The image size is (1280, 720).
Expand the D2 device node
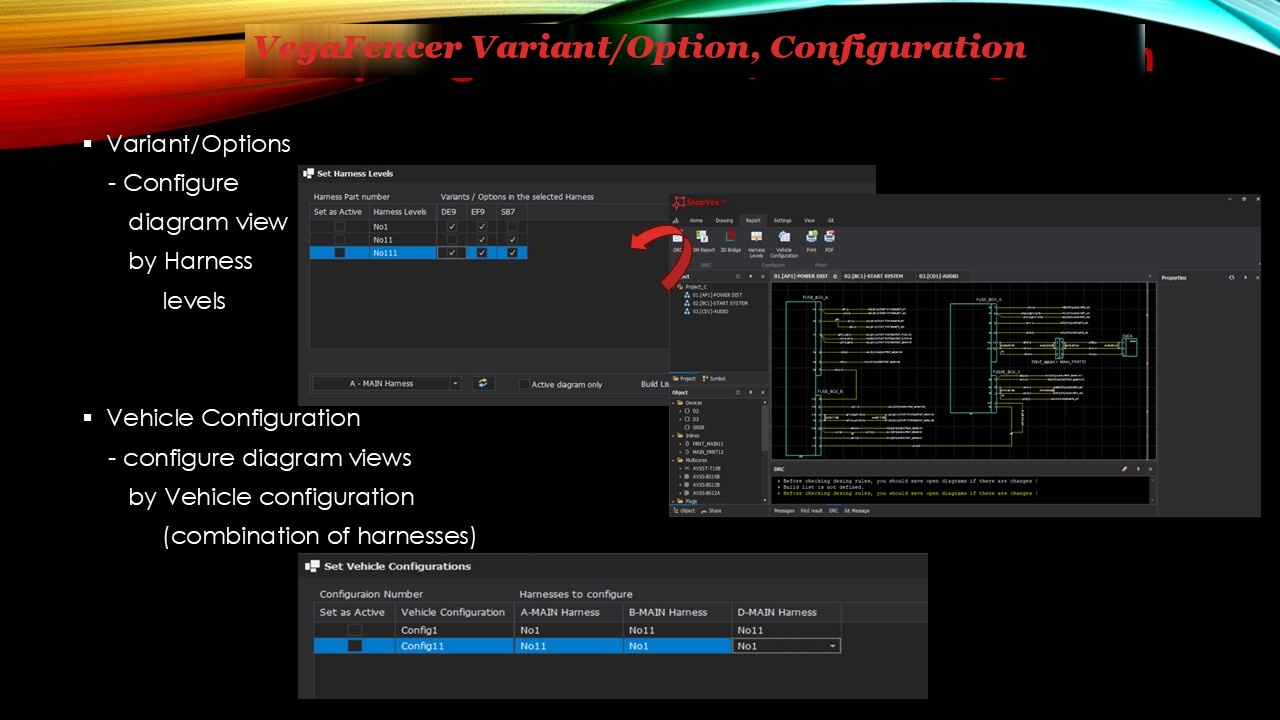(x=680, y=411)
